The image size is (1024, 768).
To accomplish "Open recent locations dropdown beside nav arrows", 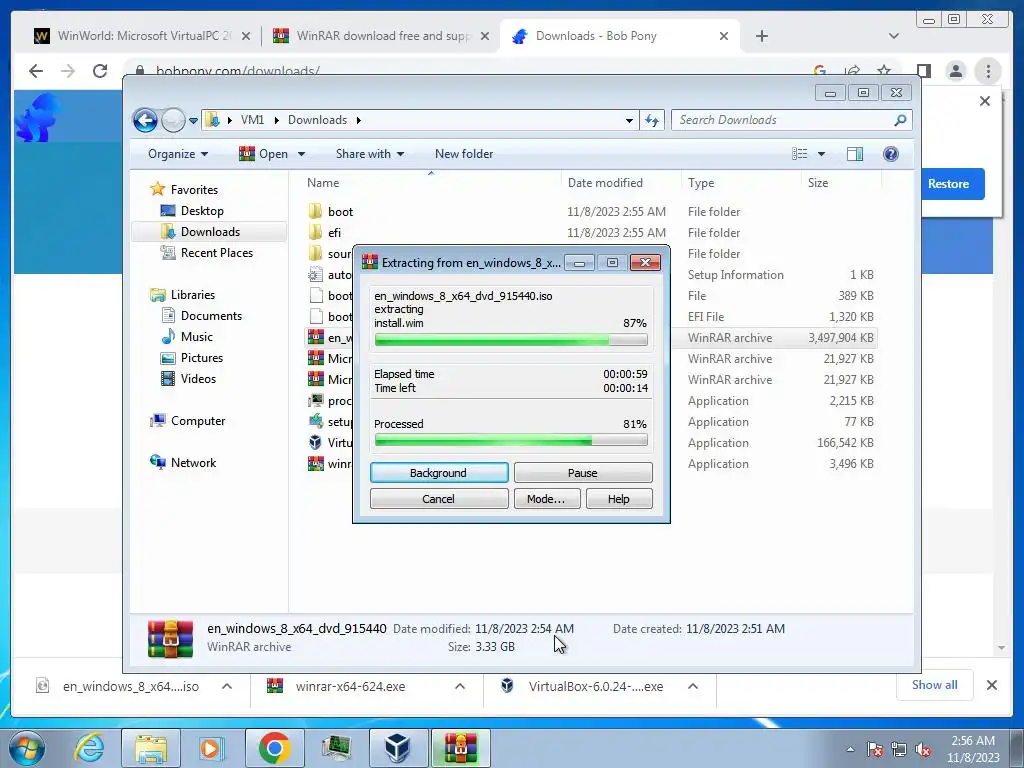I will (x=193, y=121).
